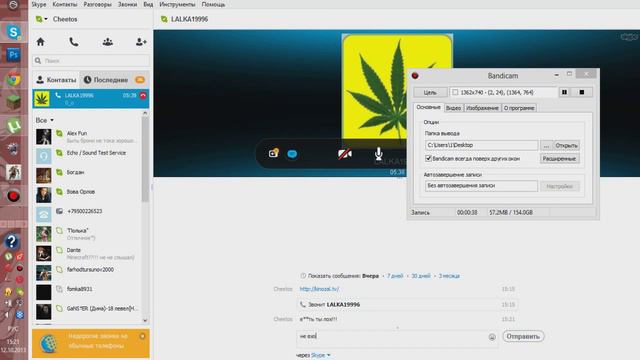This screenshot has height=360, width=640.
Task: Click the contact search field
Action: pos(91,60)
